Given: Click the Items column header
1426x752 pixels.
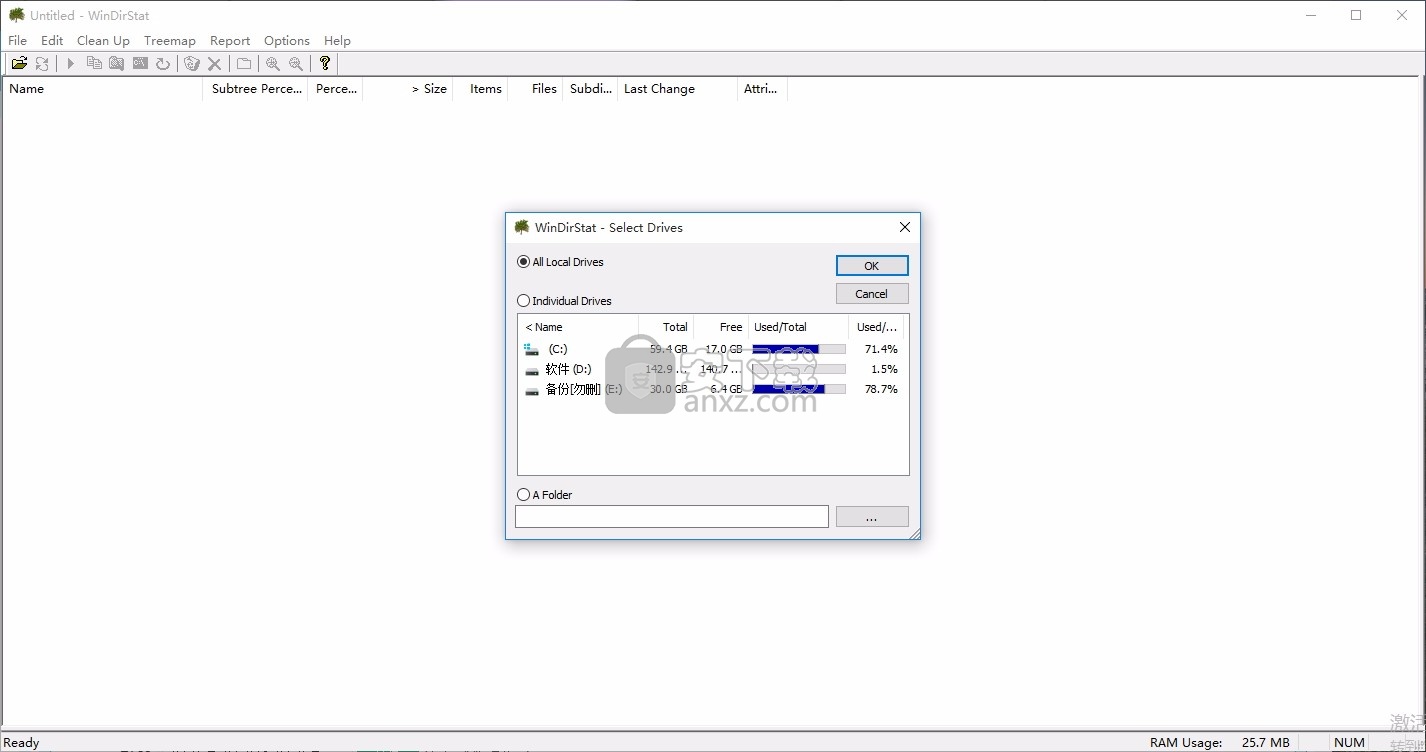Looking at the screenshot, I should click(x=481, y=89).
